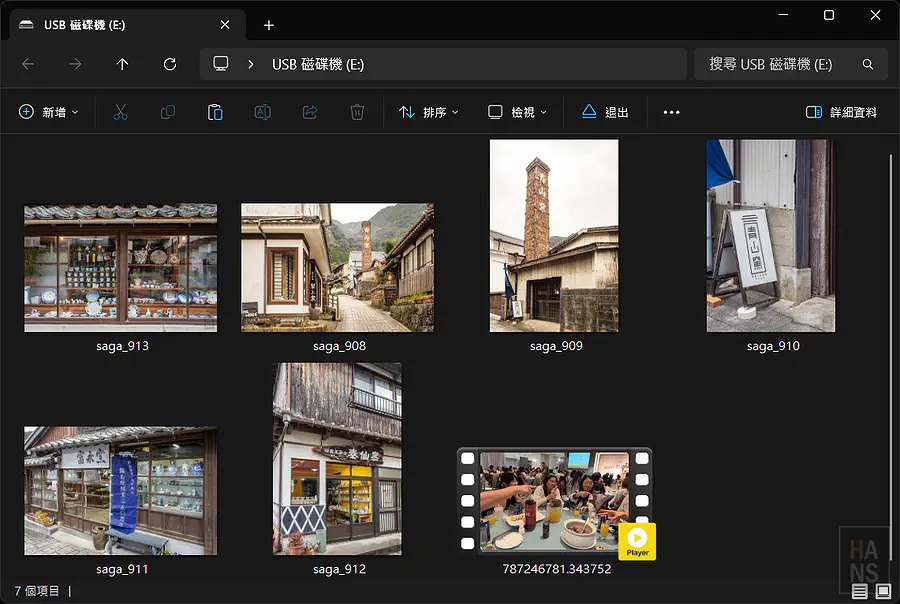
Task: Open the See more ellipsis menu
Action: tap(671, 113)
